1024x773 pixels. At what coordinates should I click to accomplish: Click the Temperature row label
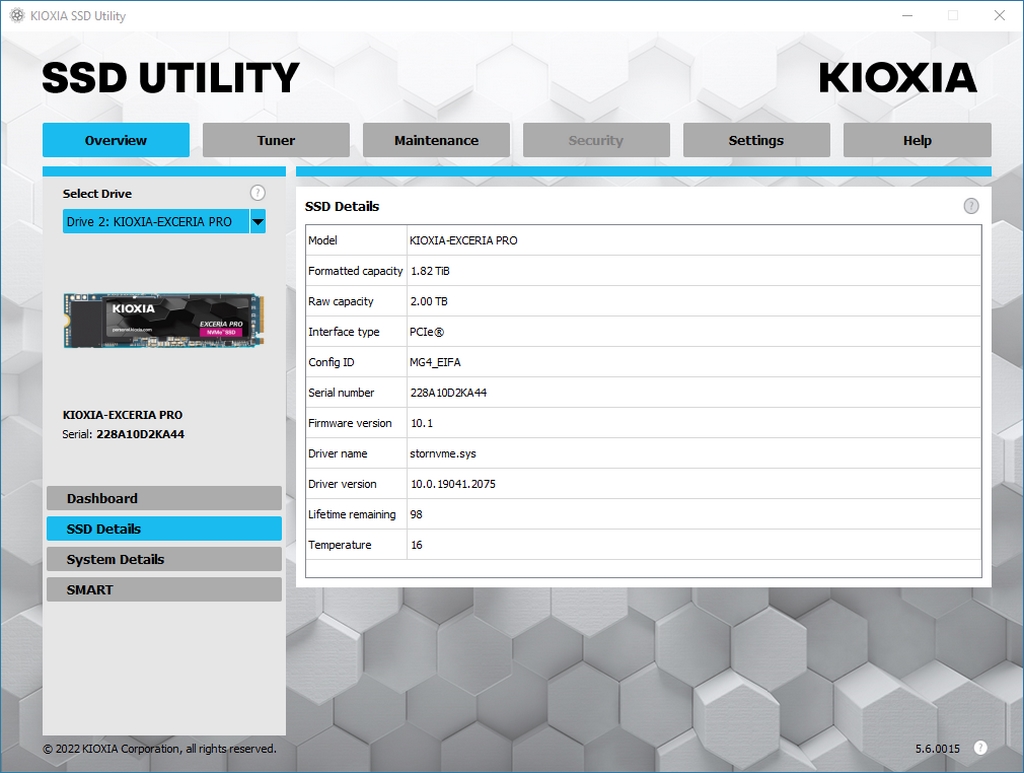pyautogui.click(x=340, y=545)
